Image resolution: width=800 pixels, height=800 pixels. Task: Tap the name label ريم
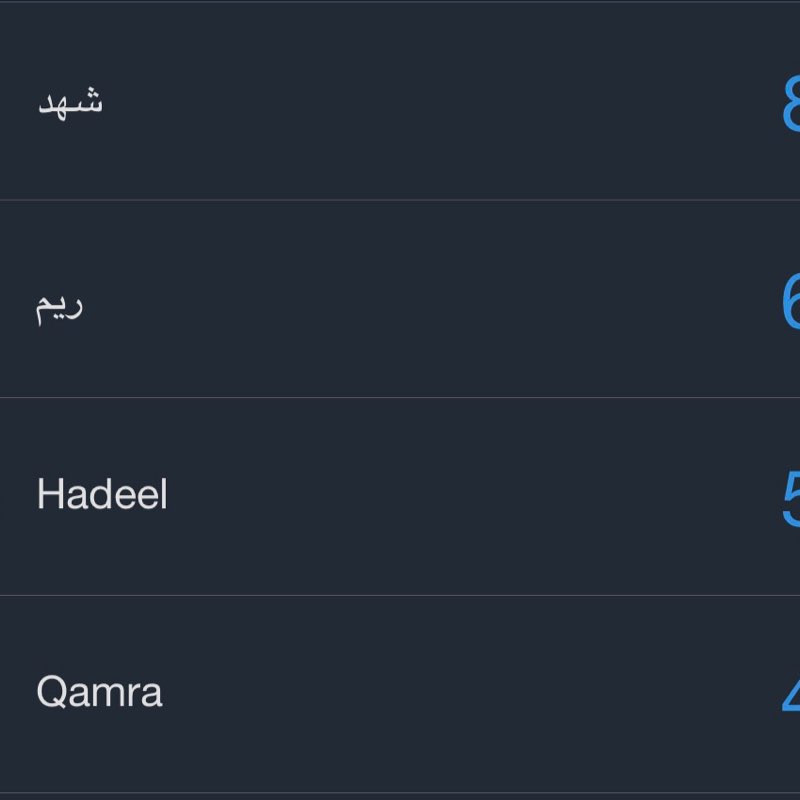(62, 303)
